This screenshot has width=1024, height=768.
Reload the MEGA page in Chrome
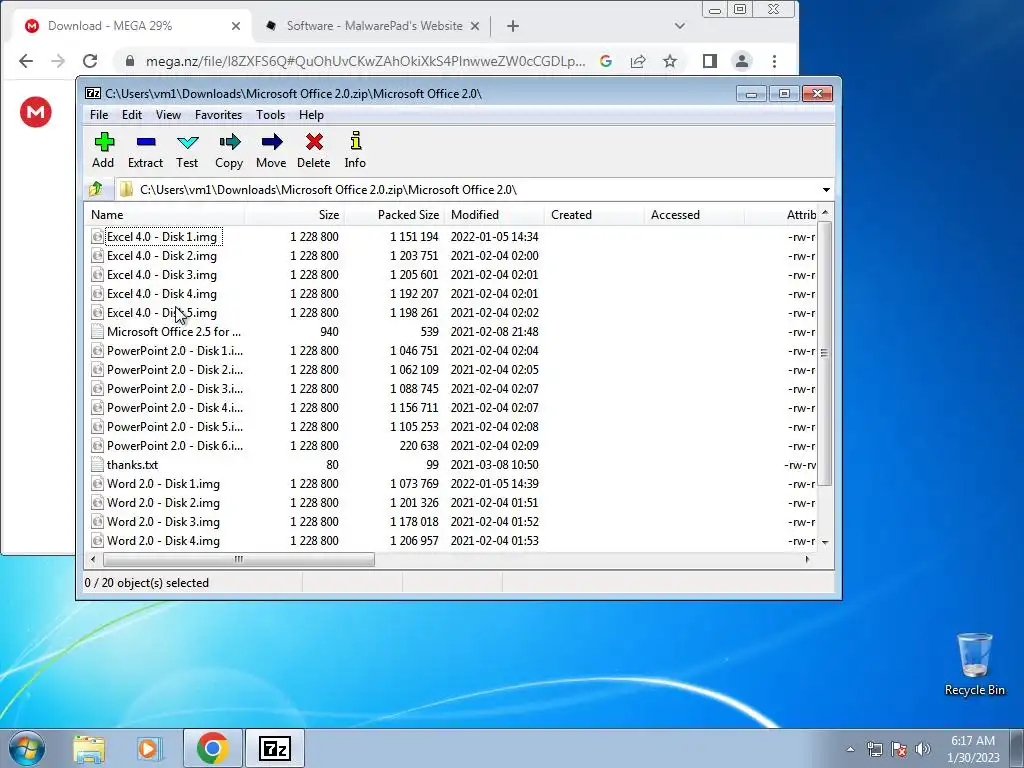90,61
